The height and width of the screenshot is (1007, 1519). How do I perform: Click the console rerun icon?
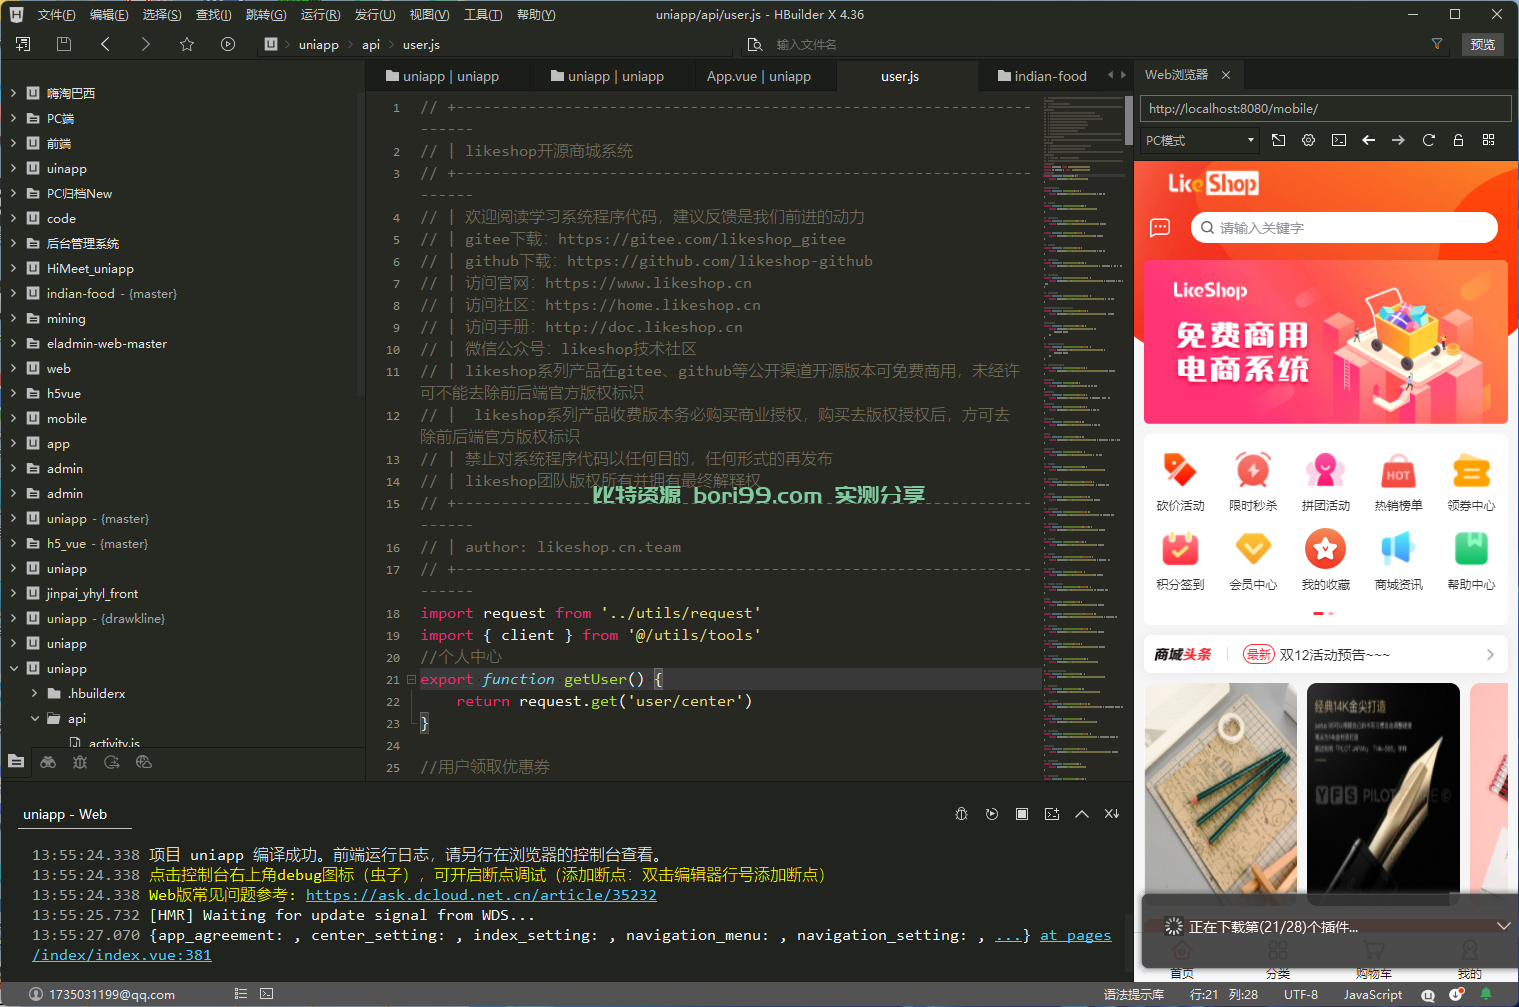[x=992, y=814]
